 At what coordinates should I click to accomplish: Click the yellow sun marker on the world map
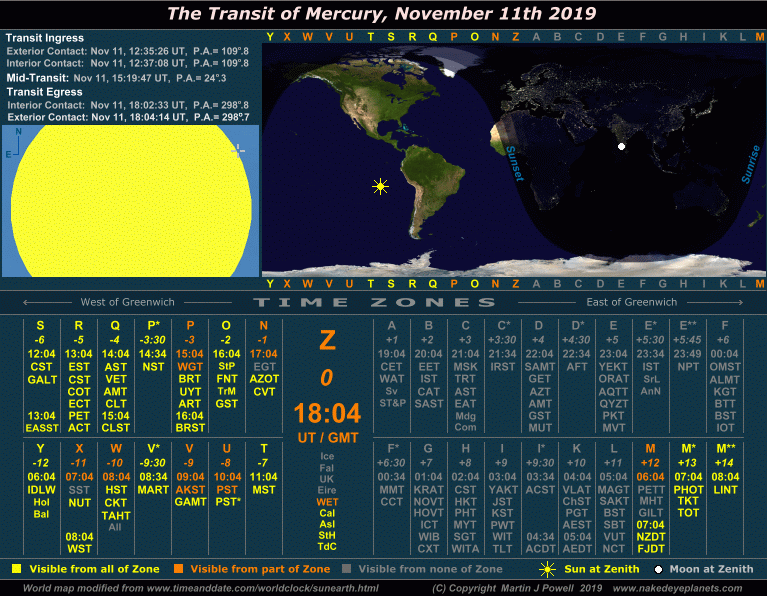pyautogui.click(x=380, y=186)
